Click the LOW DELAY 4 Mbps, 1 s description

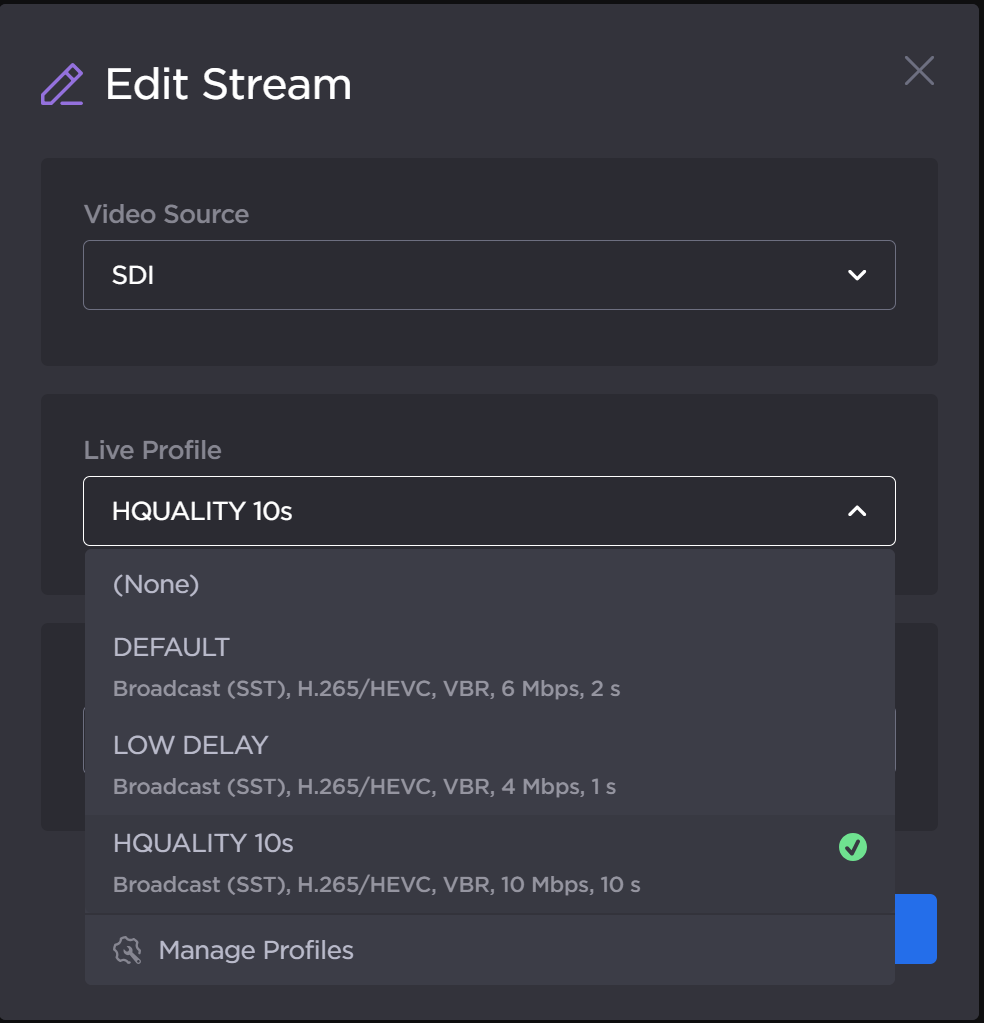pyautogui.click(x=364, y=787)
